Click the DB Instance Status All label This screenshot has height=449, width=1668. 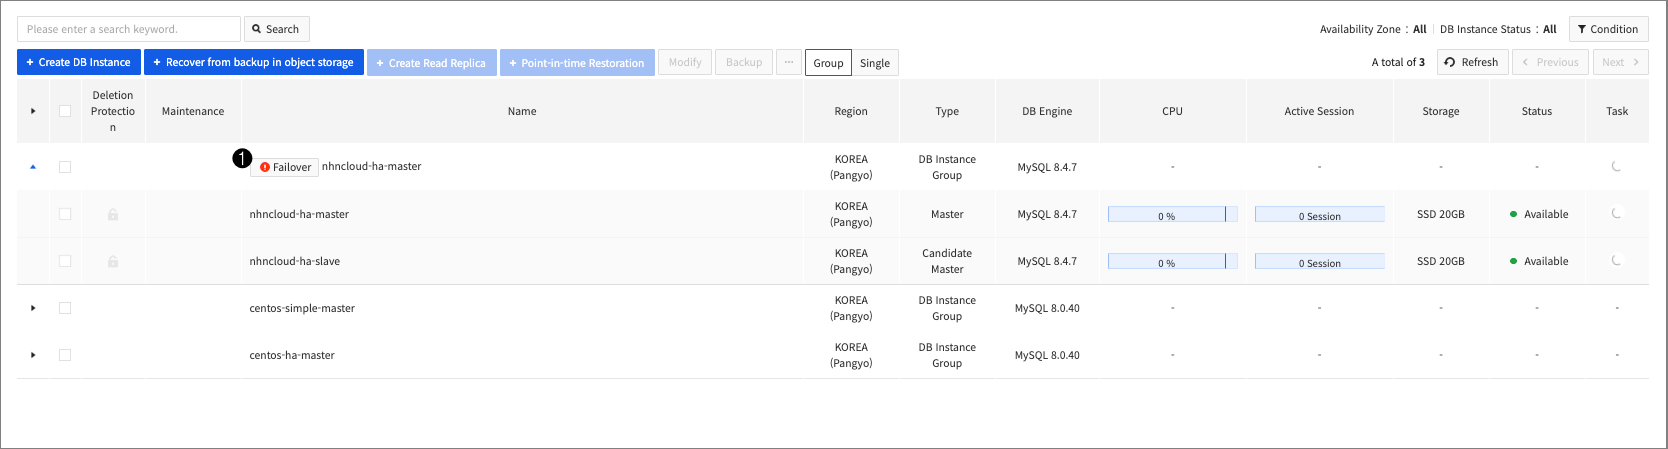click(1498, 29)
